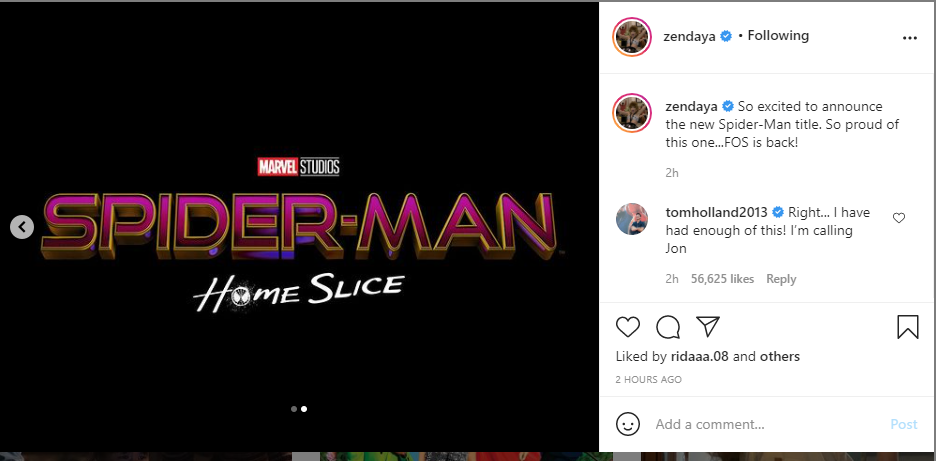936x461 pixels.
Task: Open the three-dot more options menu
Action: tap(909, 37)
